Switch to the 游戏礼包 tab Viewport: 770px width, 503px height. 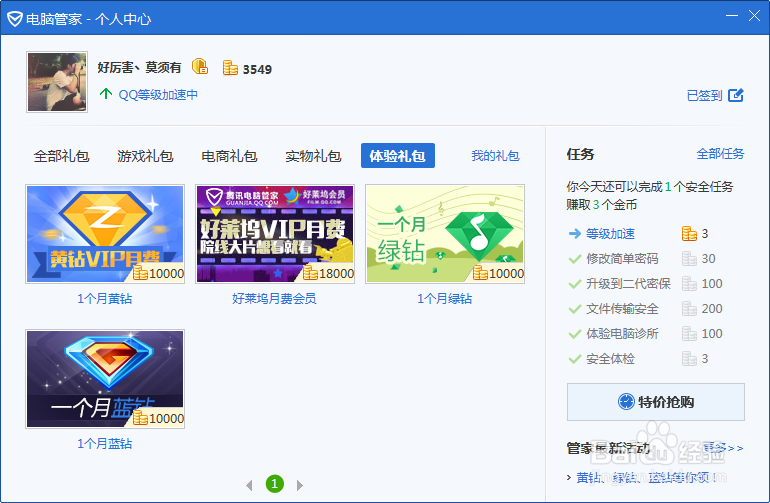click(145, 156)
